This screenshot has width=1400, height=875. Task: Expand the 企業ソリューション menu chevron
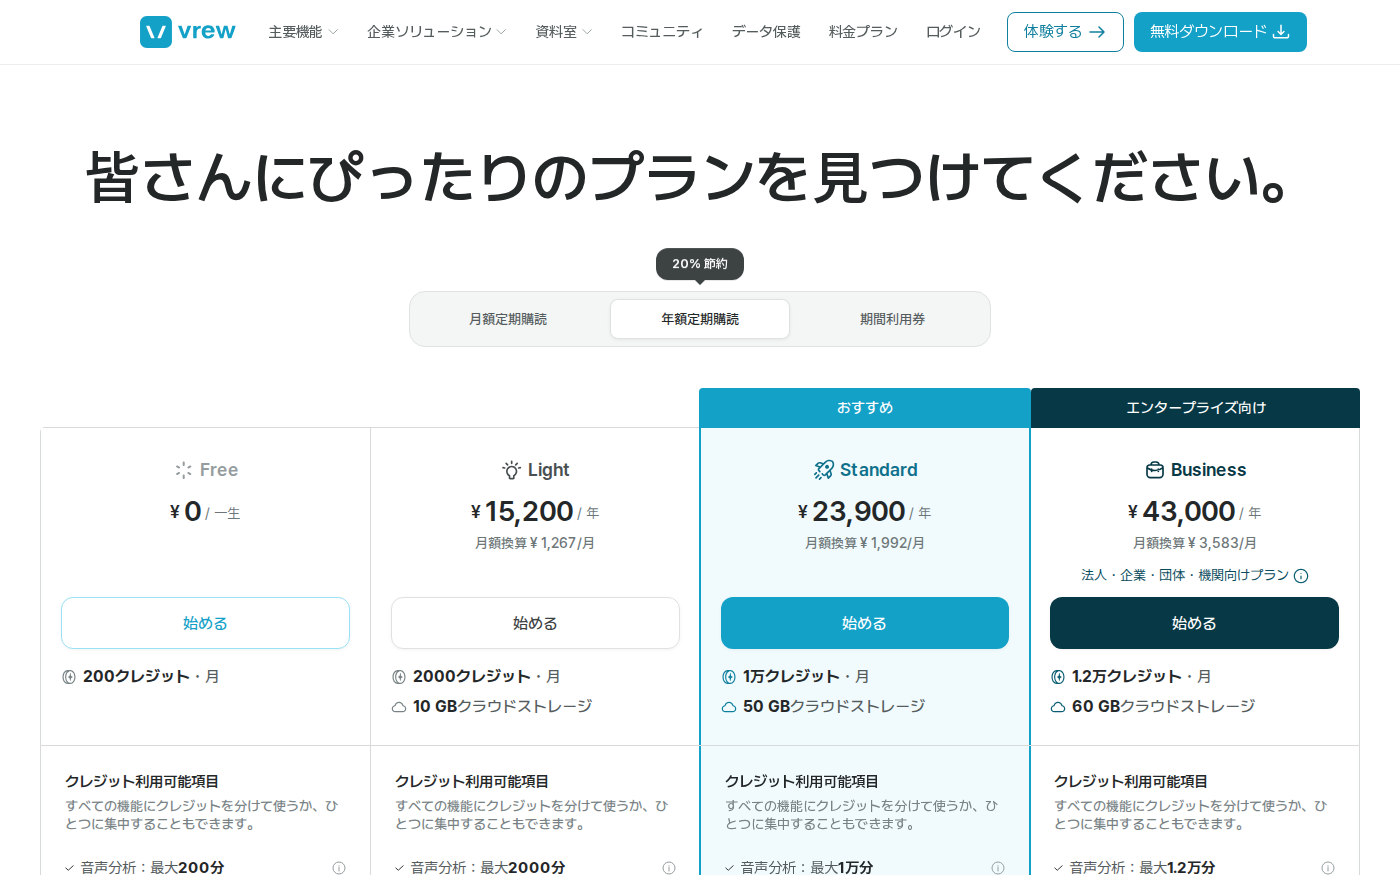501,32
